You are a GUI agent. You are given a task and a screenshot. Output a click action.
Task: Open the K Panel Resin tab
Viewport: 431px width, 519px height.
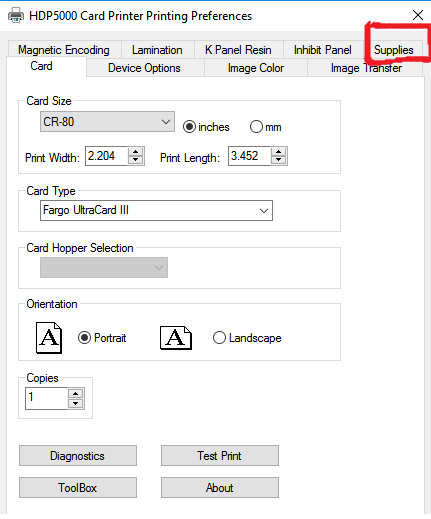238,50
